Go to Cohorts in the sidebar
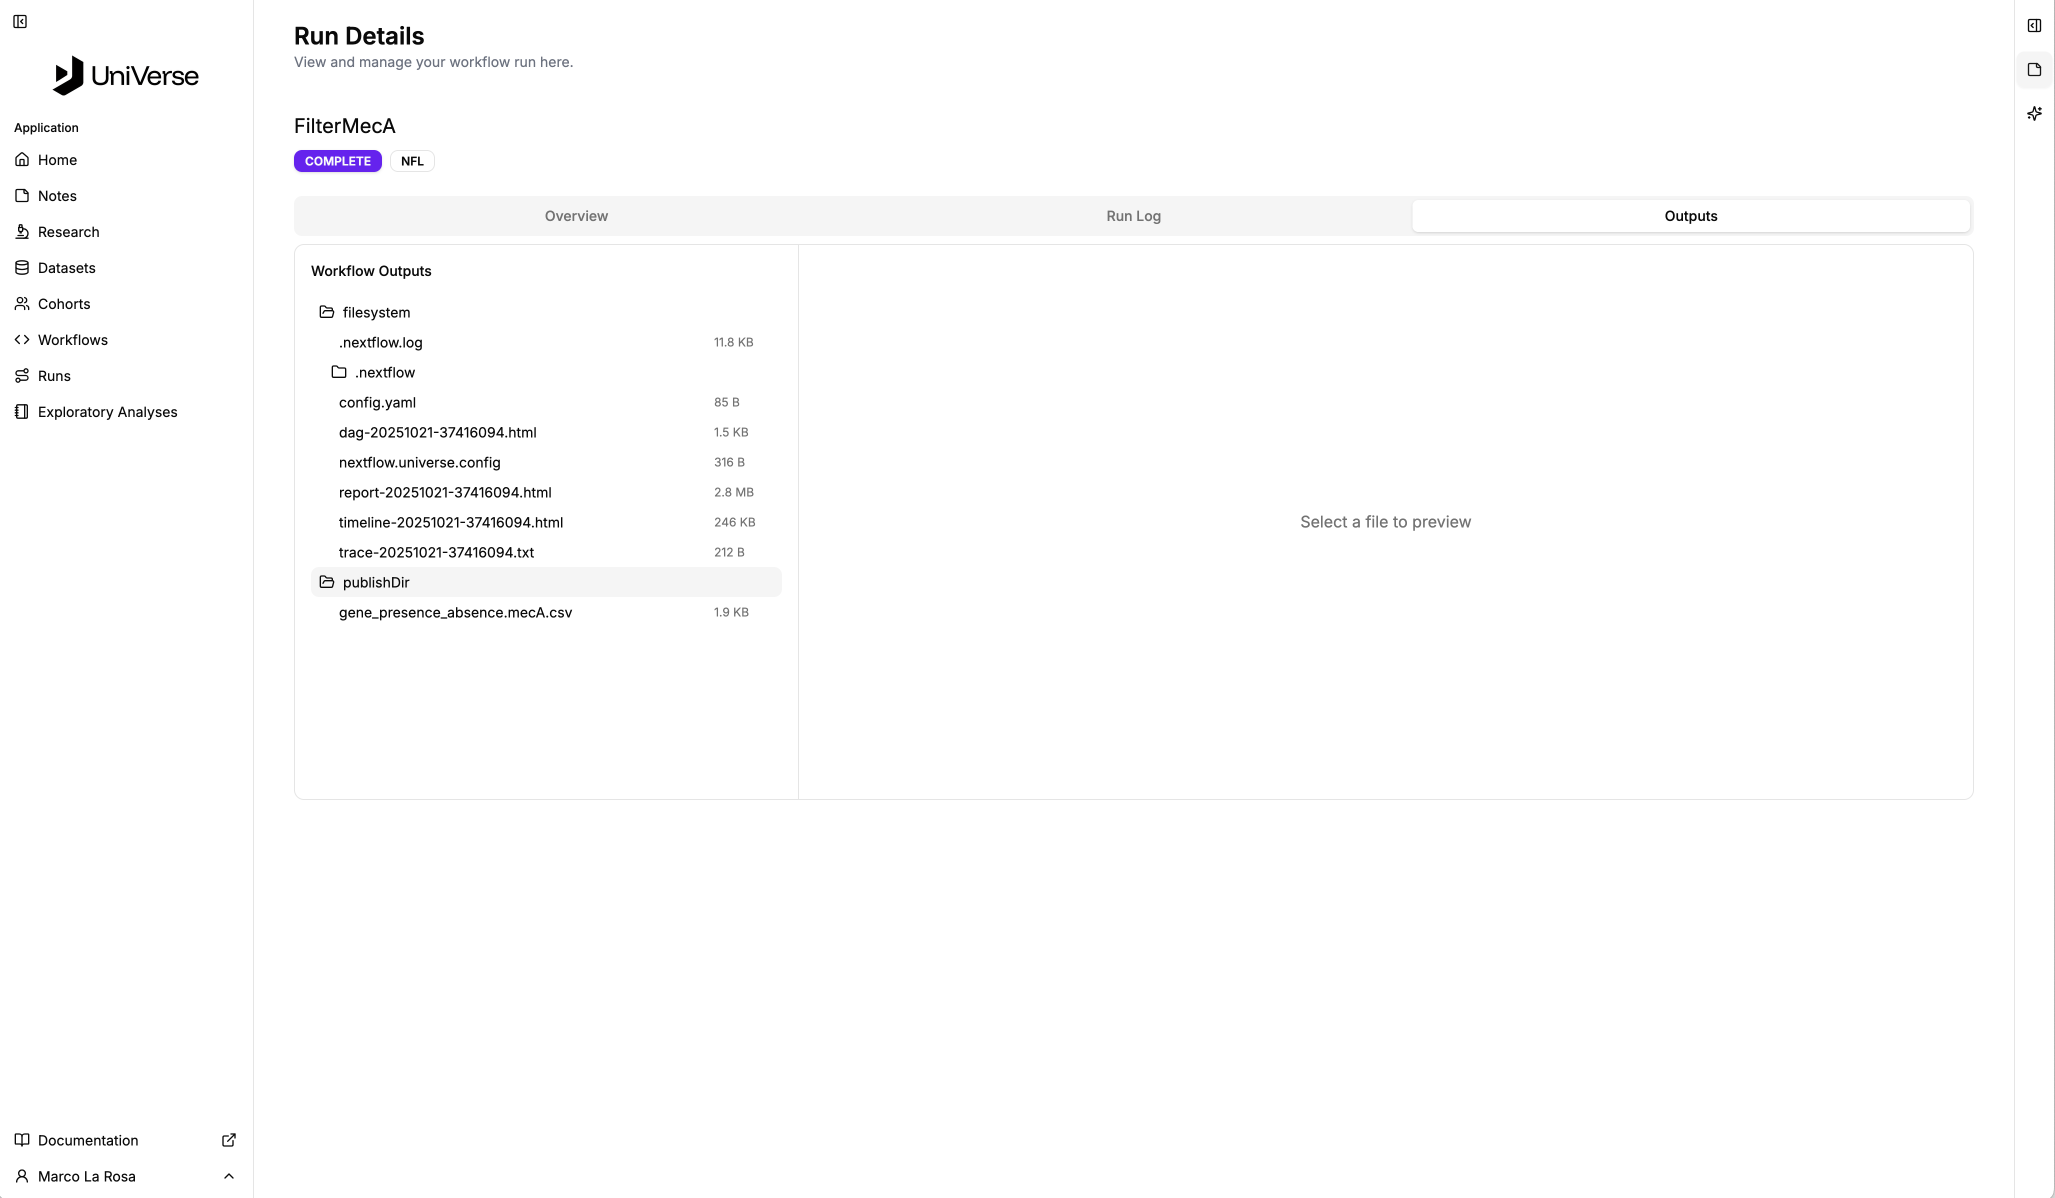 63,304
